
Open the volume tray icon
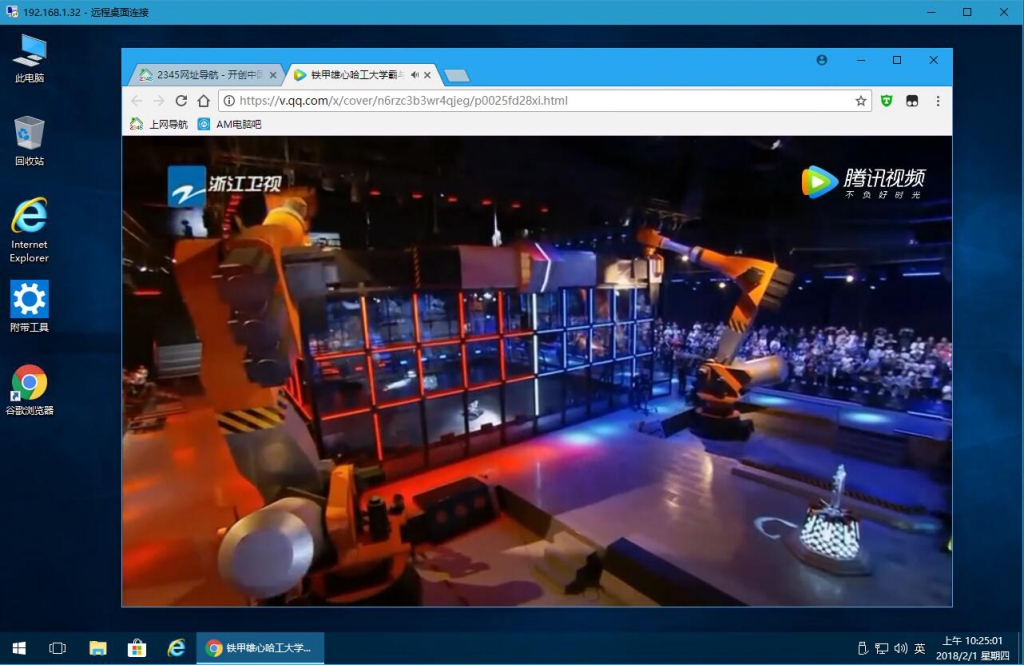point(901,648)
